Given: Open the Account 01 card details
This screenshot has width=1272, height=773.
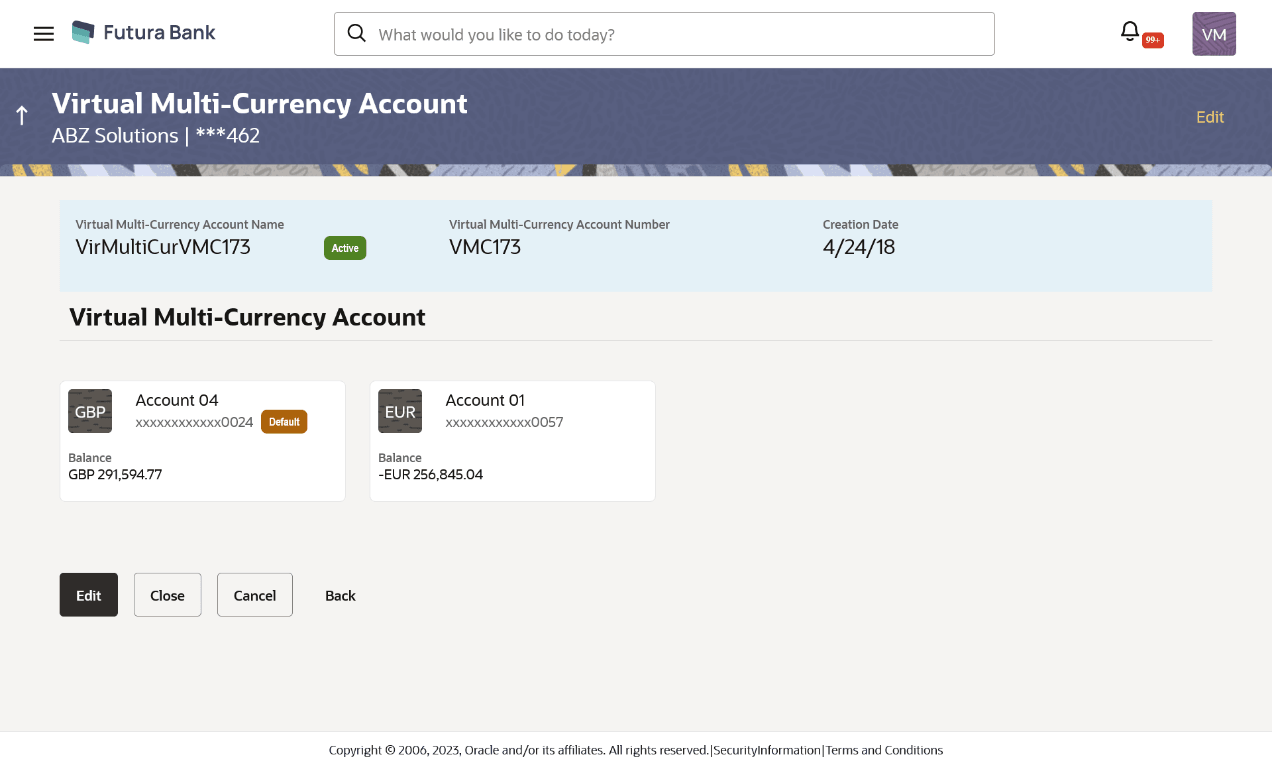Looking at the screenshot, I should (512, 440).
